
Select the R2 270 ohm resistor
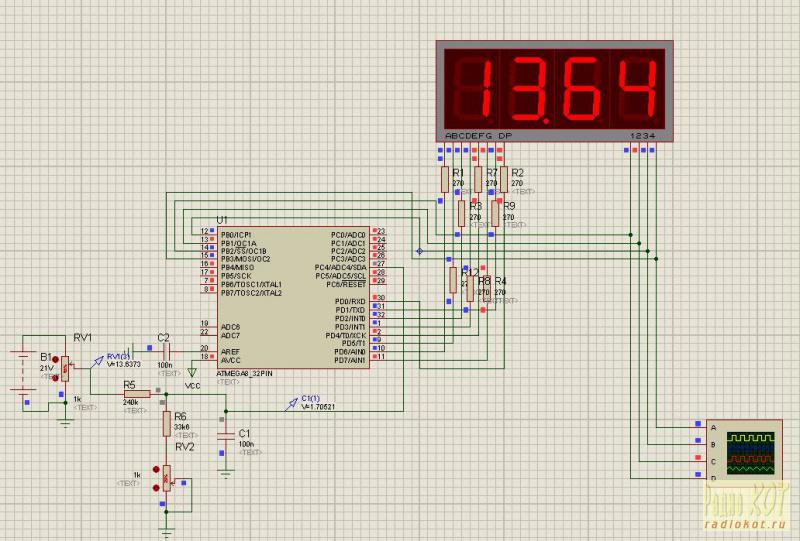click(x=503, y=179)
